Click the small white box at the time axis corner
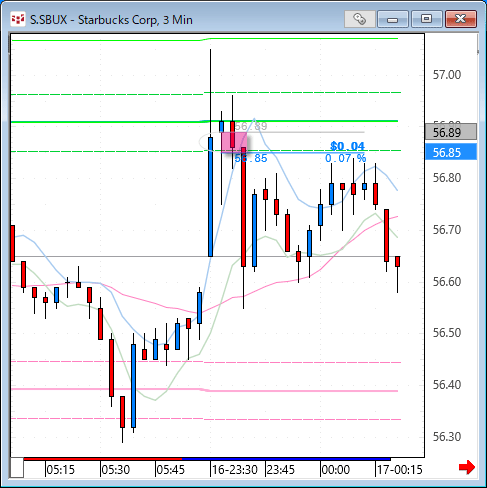Viewport: 487px width, 488px height. pos(17,468)
